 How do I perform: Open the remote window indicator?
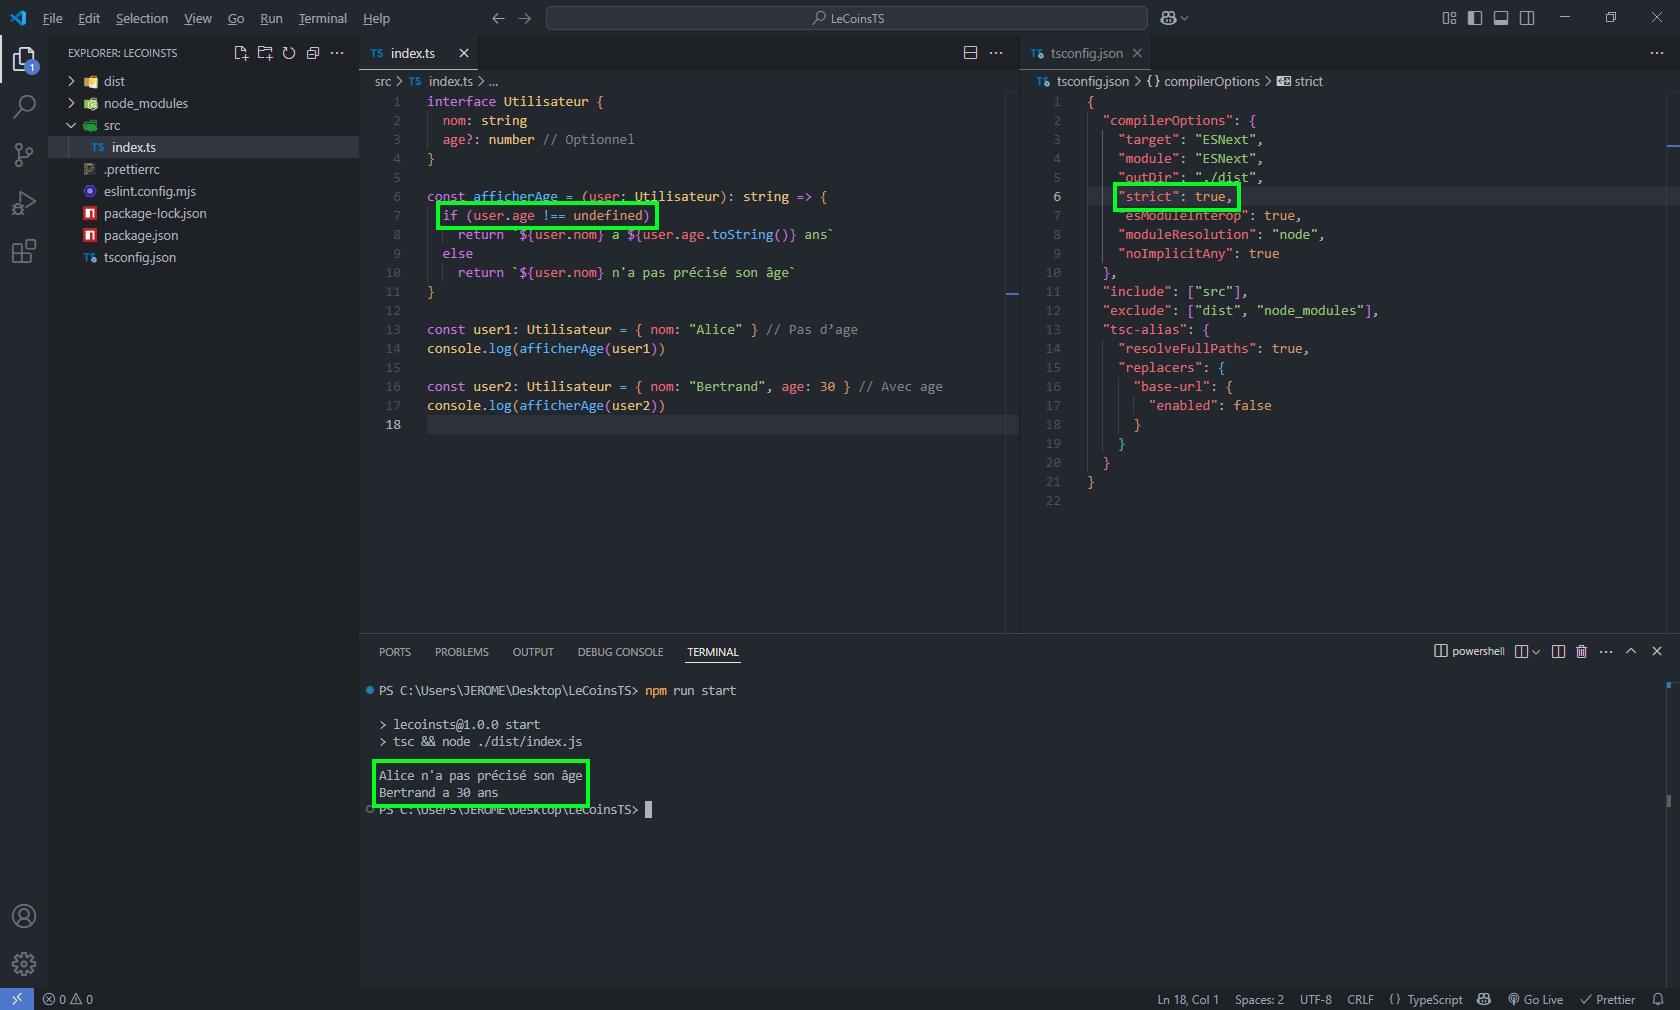pyautogui.click(x=17, y=999)
